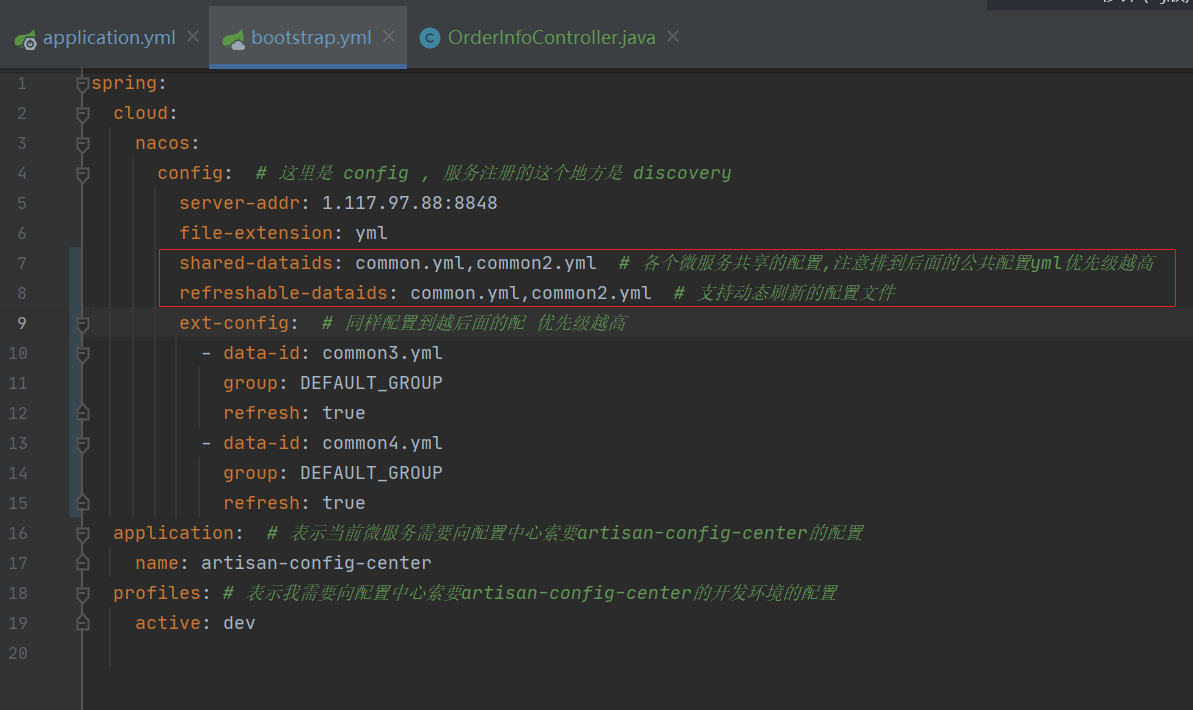Switch to the application.yml tab
The image size is (1193, 710).
[x=109, y=37]
